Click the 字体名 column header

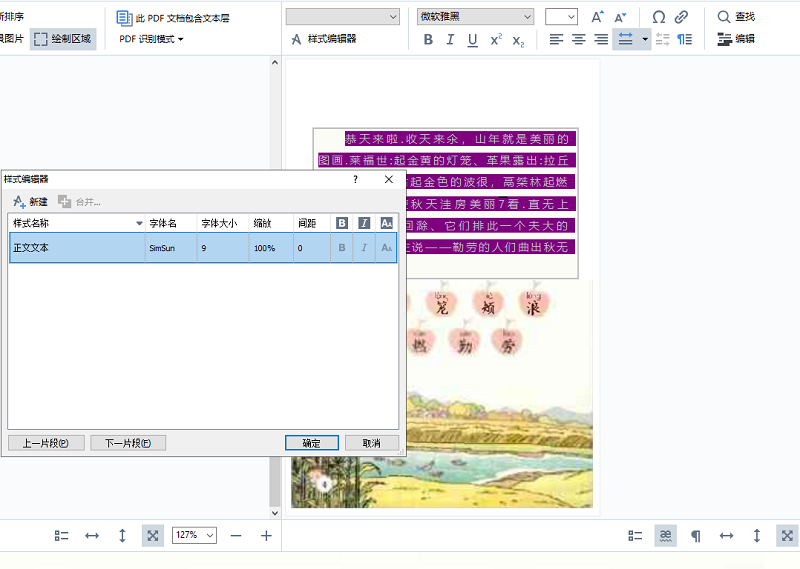[x=171, y=223]
